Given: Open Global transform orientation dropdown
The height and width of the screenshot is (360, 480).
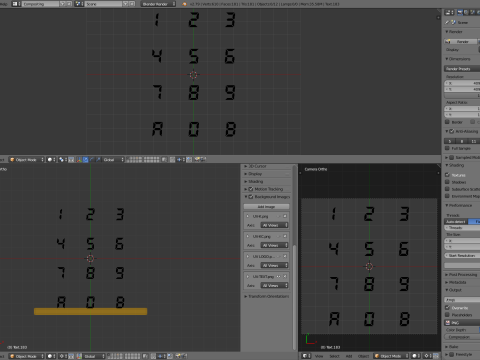Looking at the screenshot, I should tap(113, 160).
